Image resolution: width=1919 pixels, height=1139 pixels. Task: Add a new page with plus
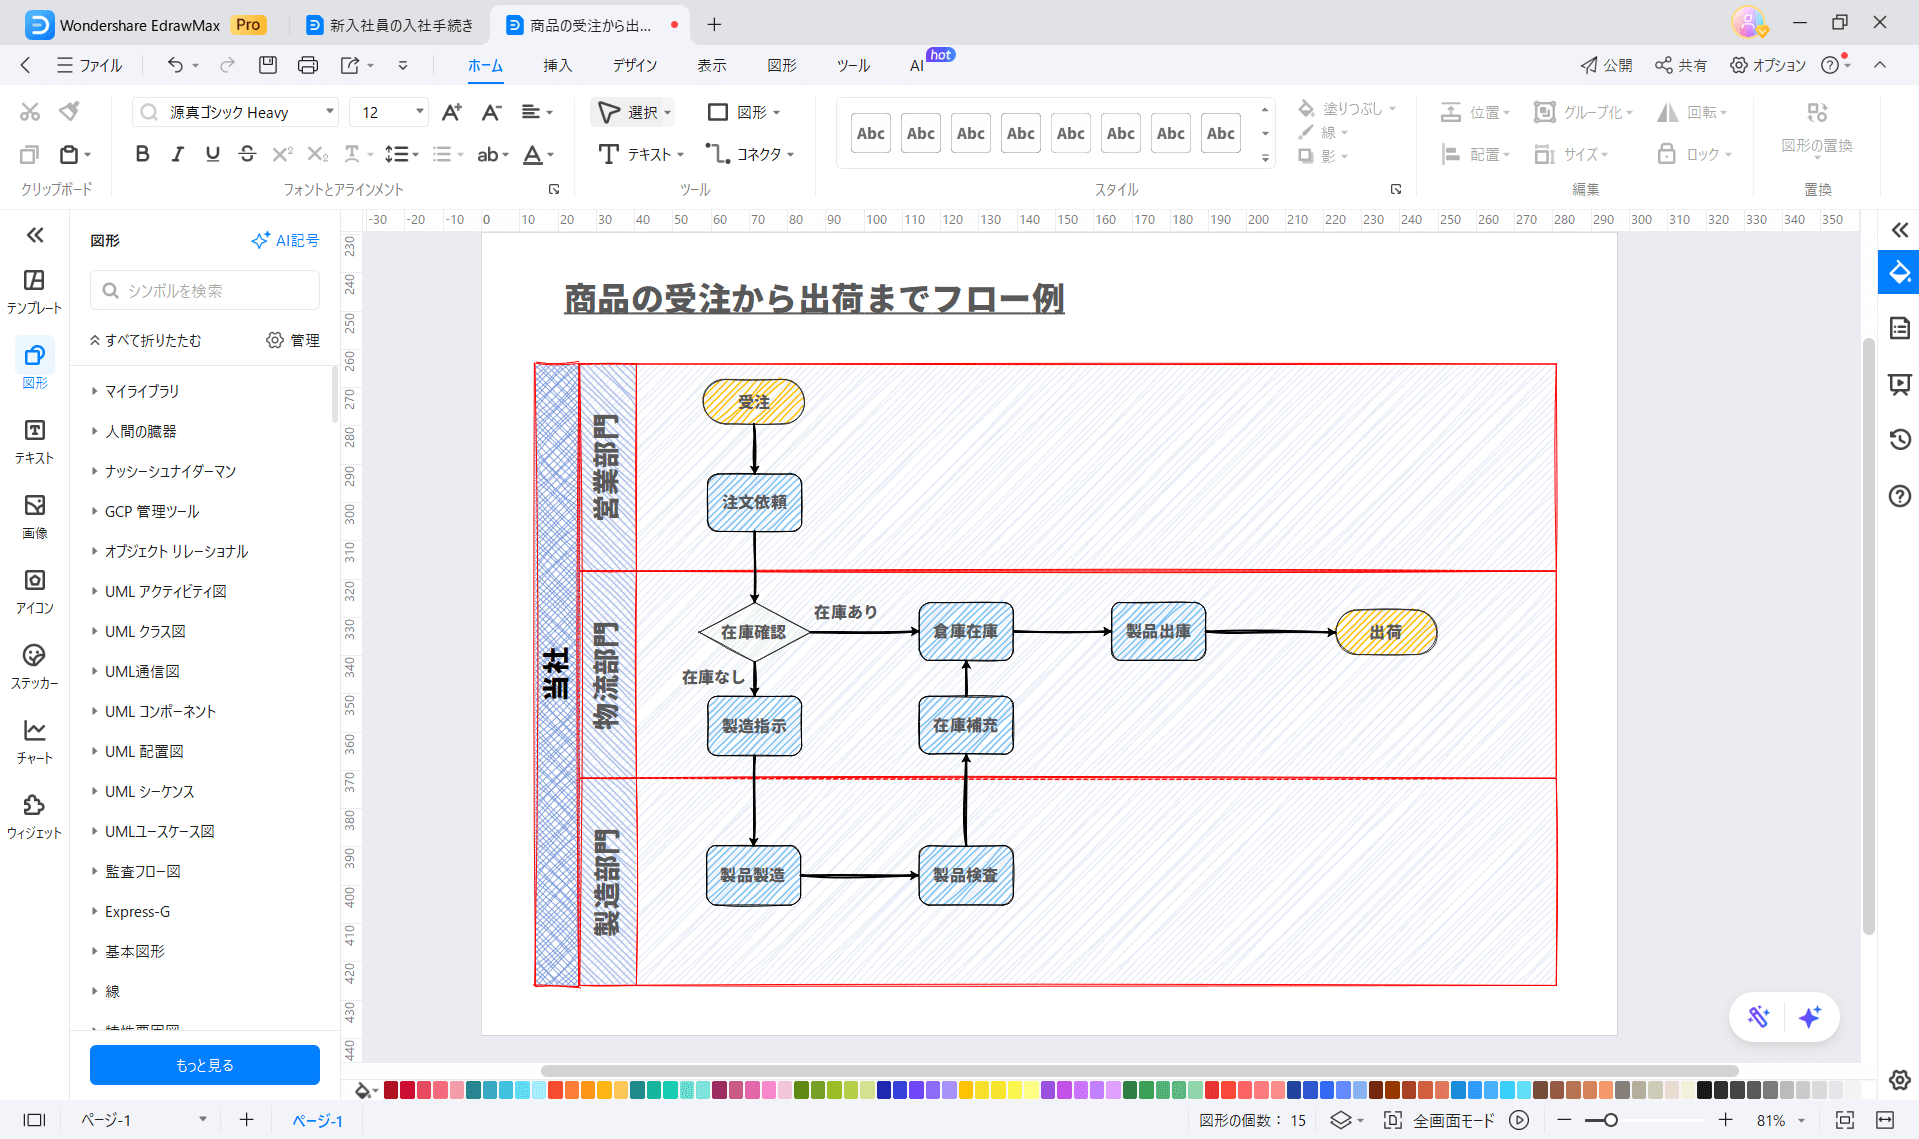pos(246,1120)
